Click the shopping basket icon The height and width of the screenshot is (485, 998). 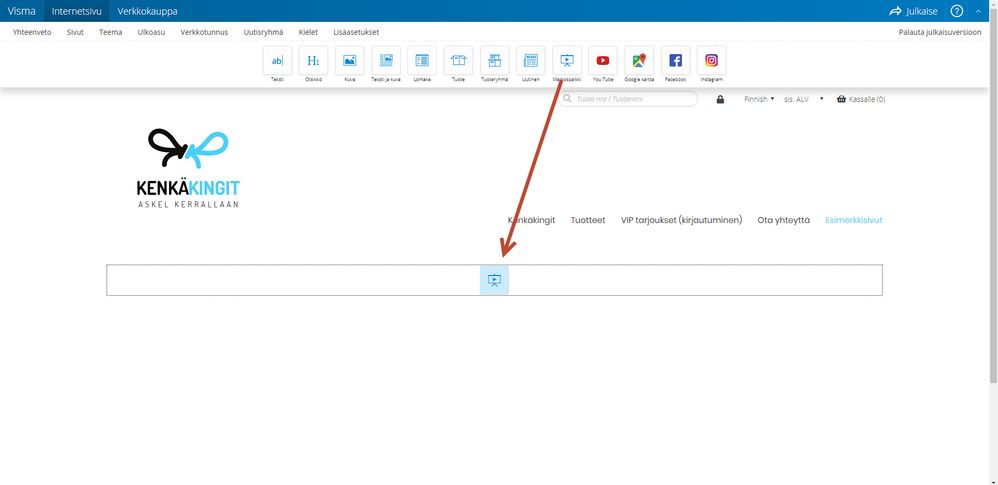tap(841, 99)
